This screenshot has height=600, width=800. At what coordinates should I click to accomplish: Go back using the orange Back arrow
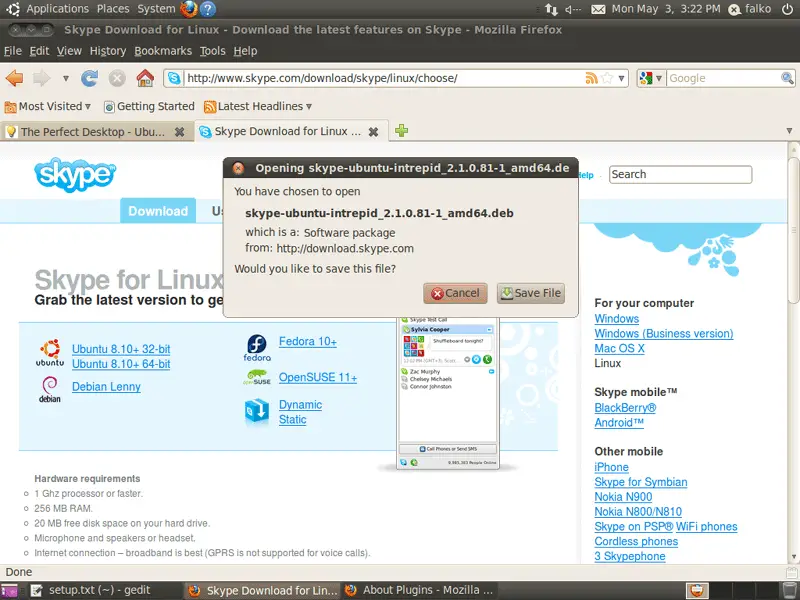pos(15,78)
